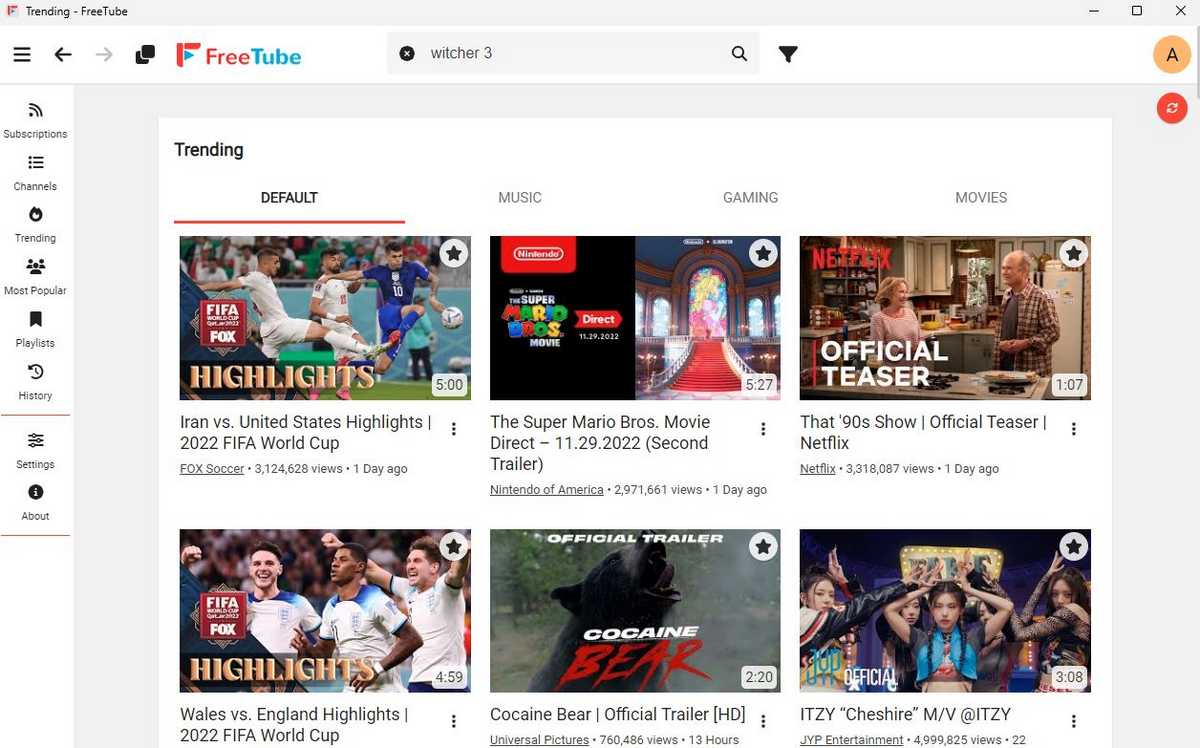This screenshot has width=1200, height=748.
Task: Open Cocaine Bear Official Trailer title
Action: [618, 715]
